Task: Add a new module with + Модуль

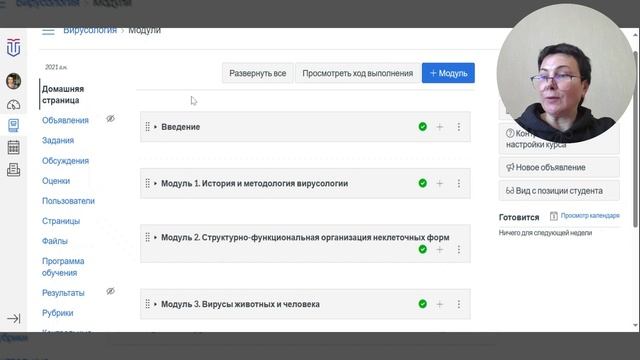Action: click(448, 73)
